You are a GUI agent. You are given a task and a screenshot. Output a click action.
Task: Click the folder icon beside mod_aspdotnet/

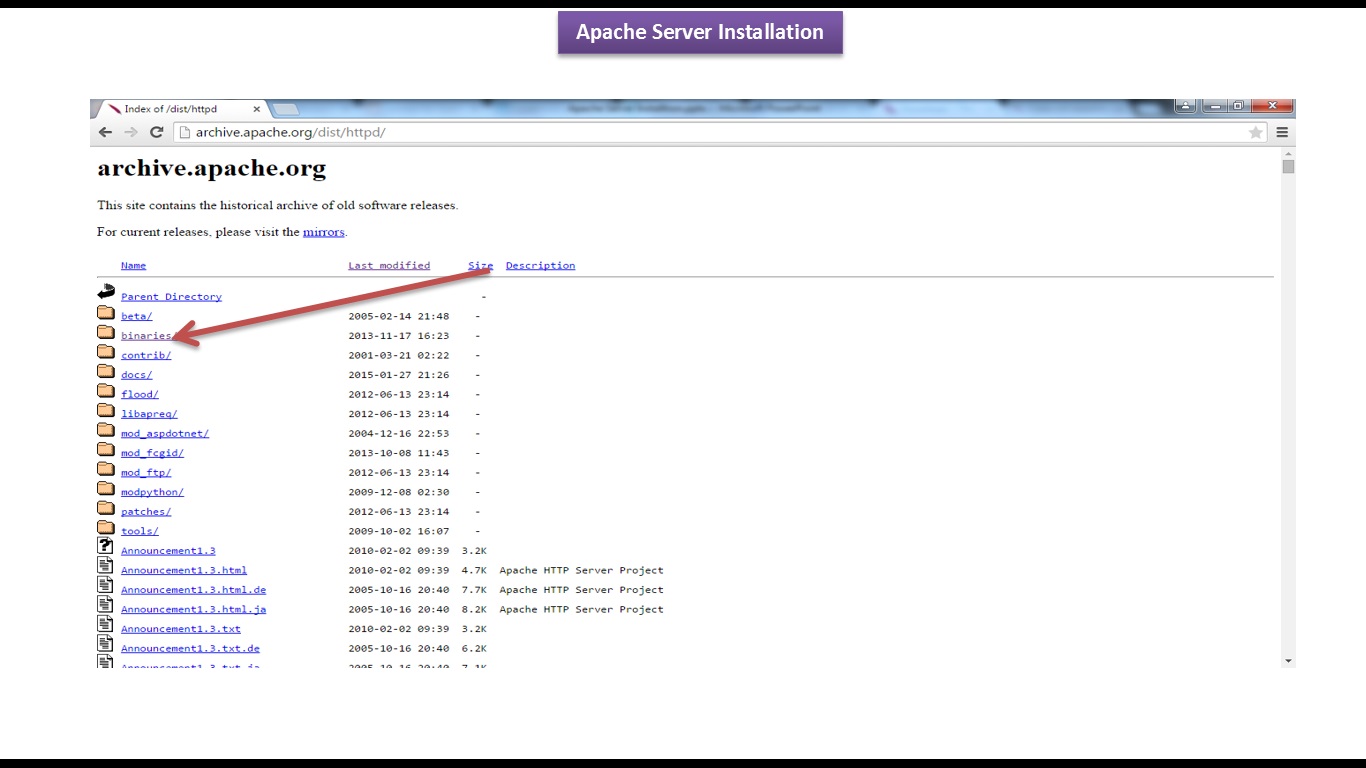[106, 430]
